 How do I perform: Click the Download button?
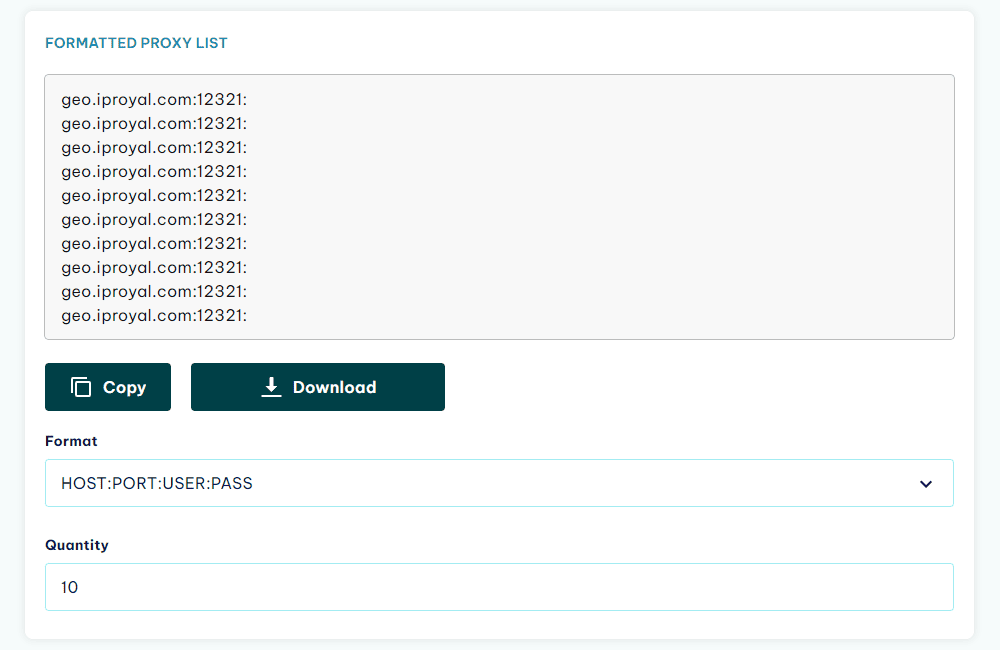[318, 387]
